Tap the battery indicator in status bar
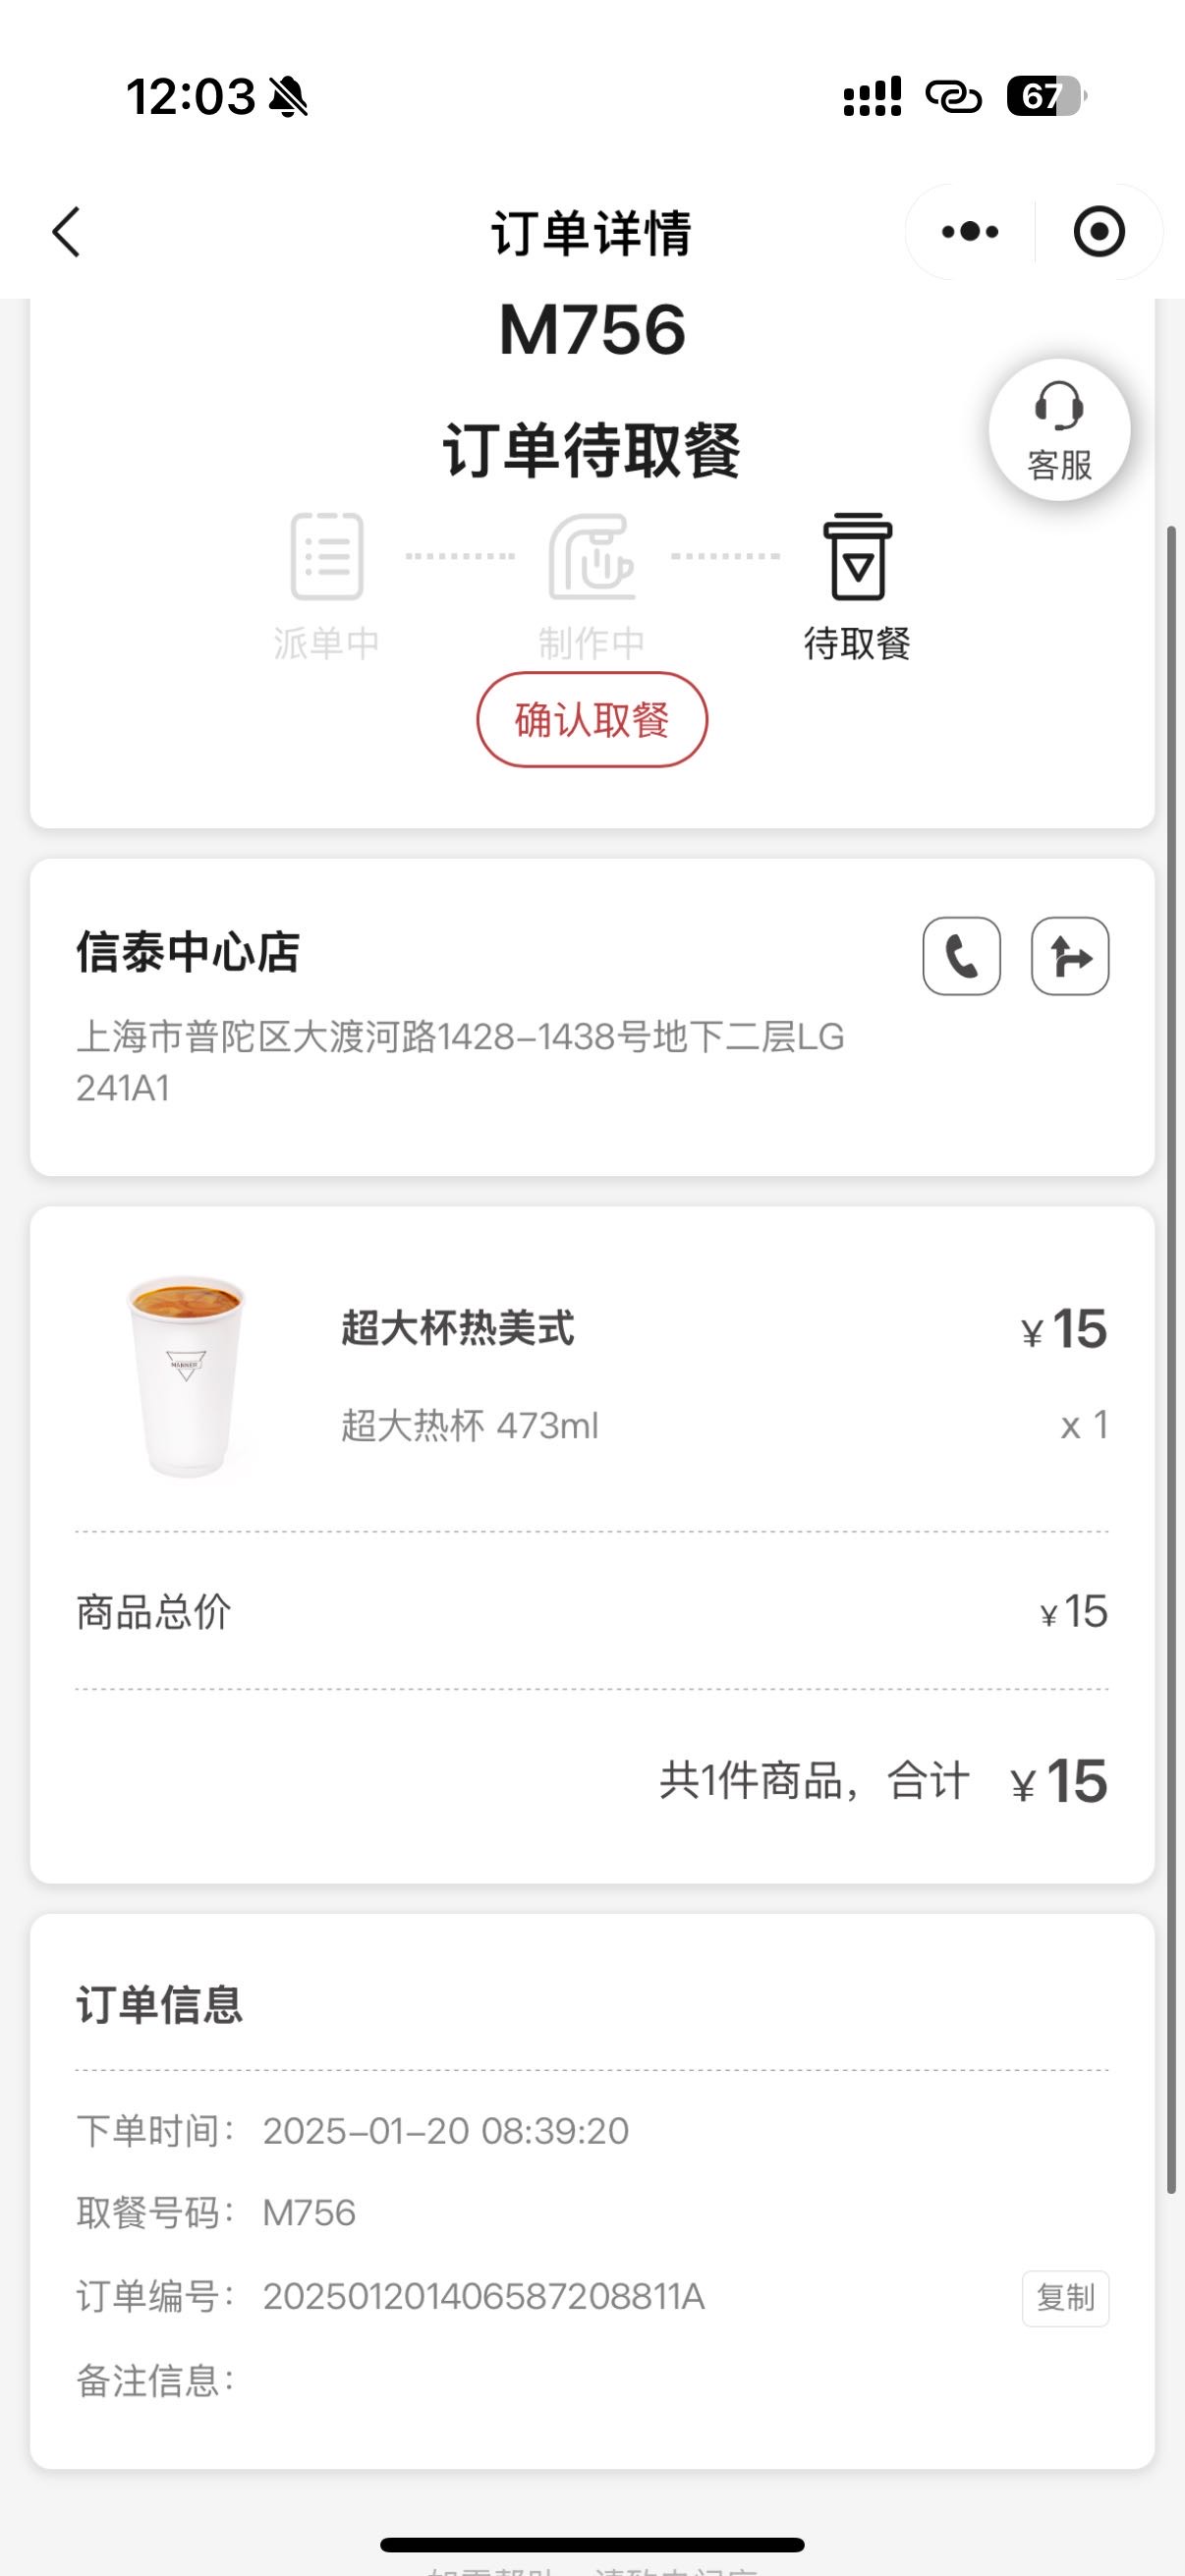1185x2576 pixels. (1046, 97)
